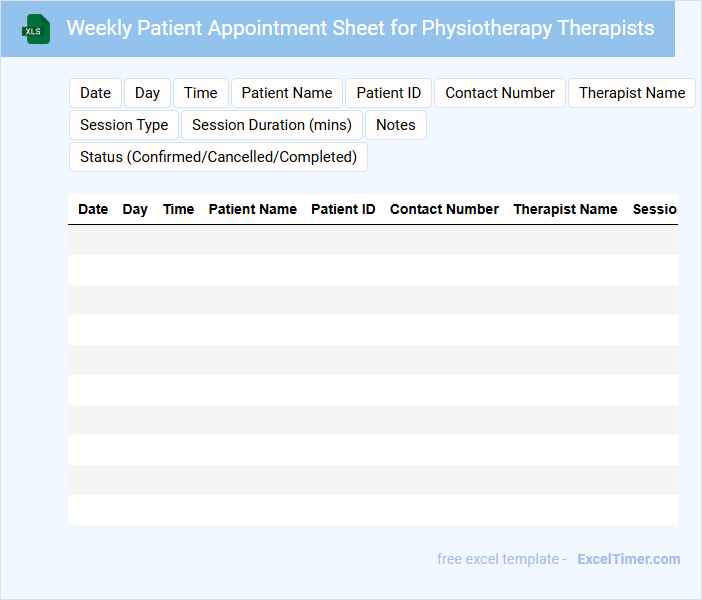Click the Day column header

(x=135, y=209)
